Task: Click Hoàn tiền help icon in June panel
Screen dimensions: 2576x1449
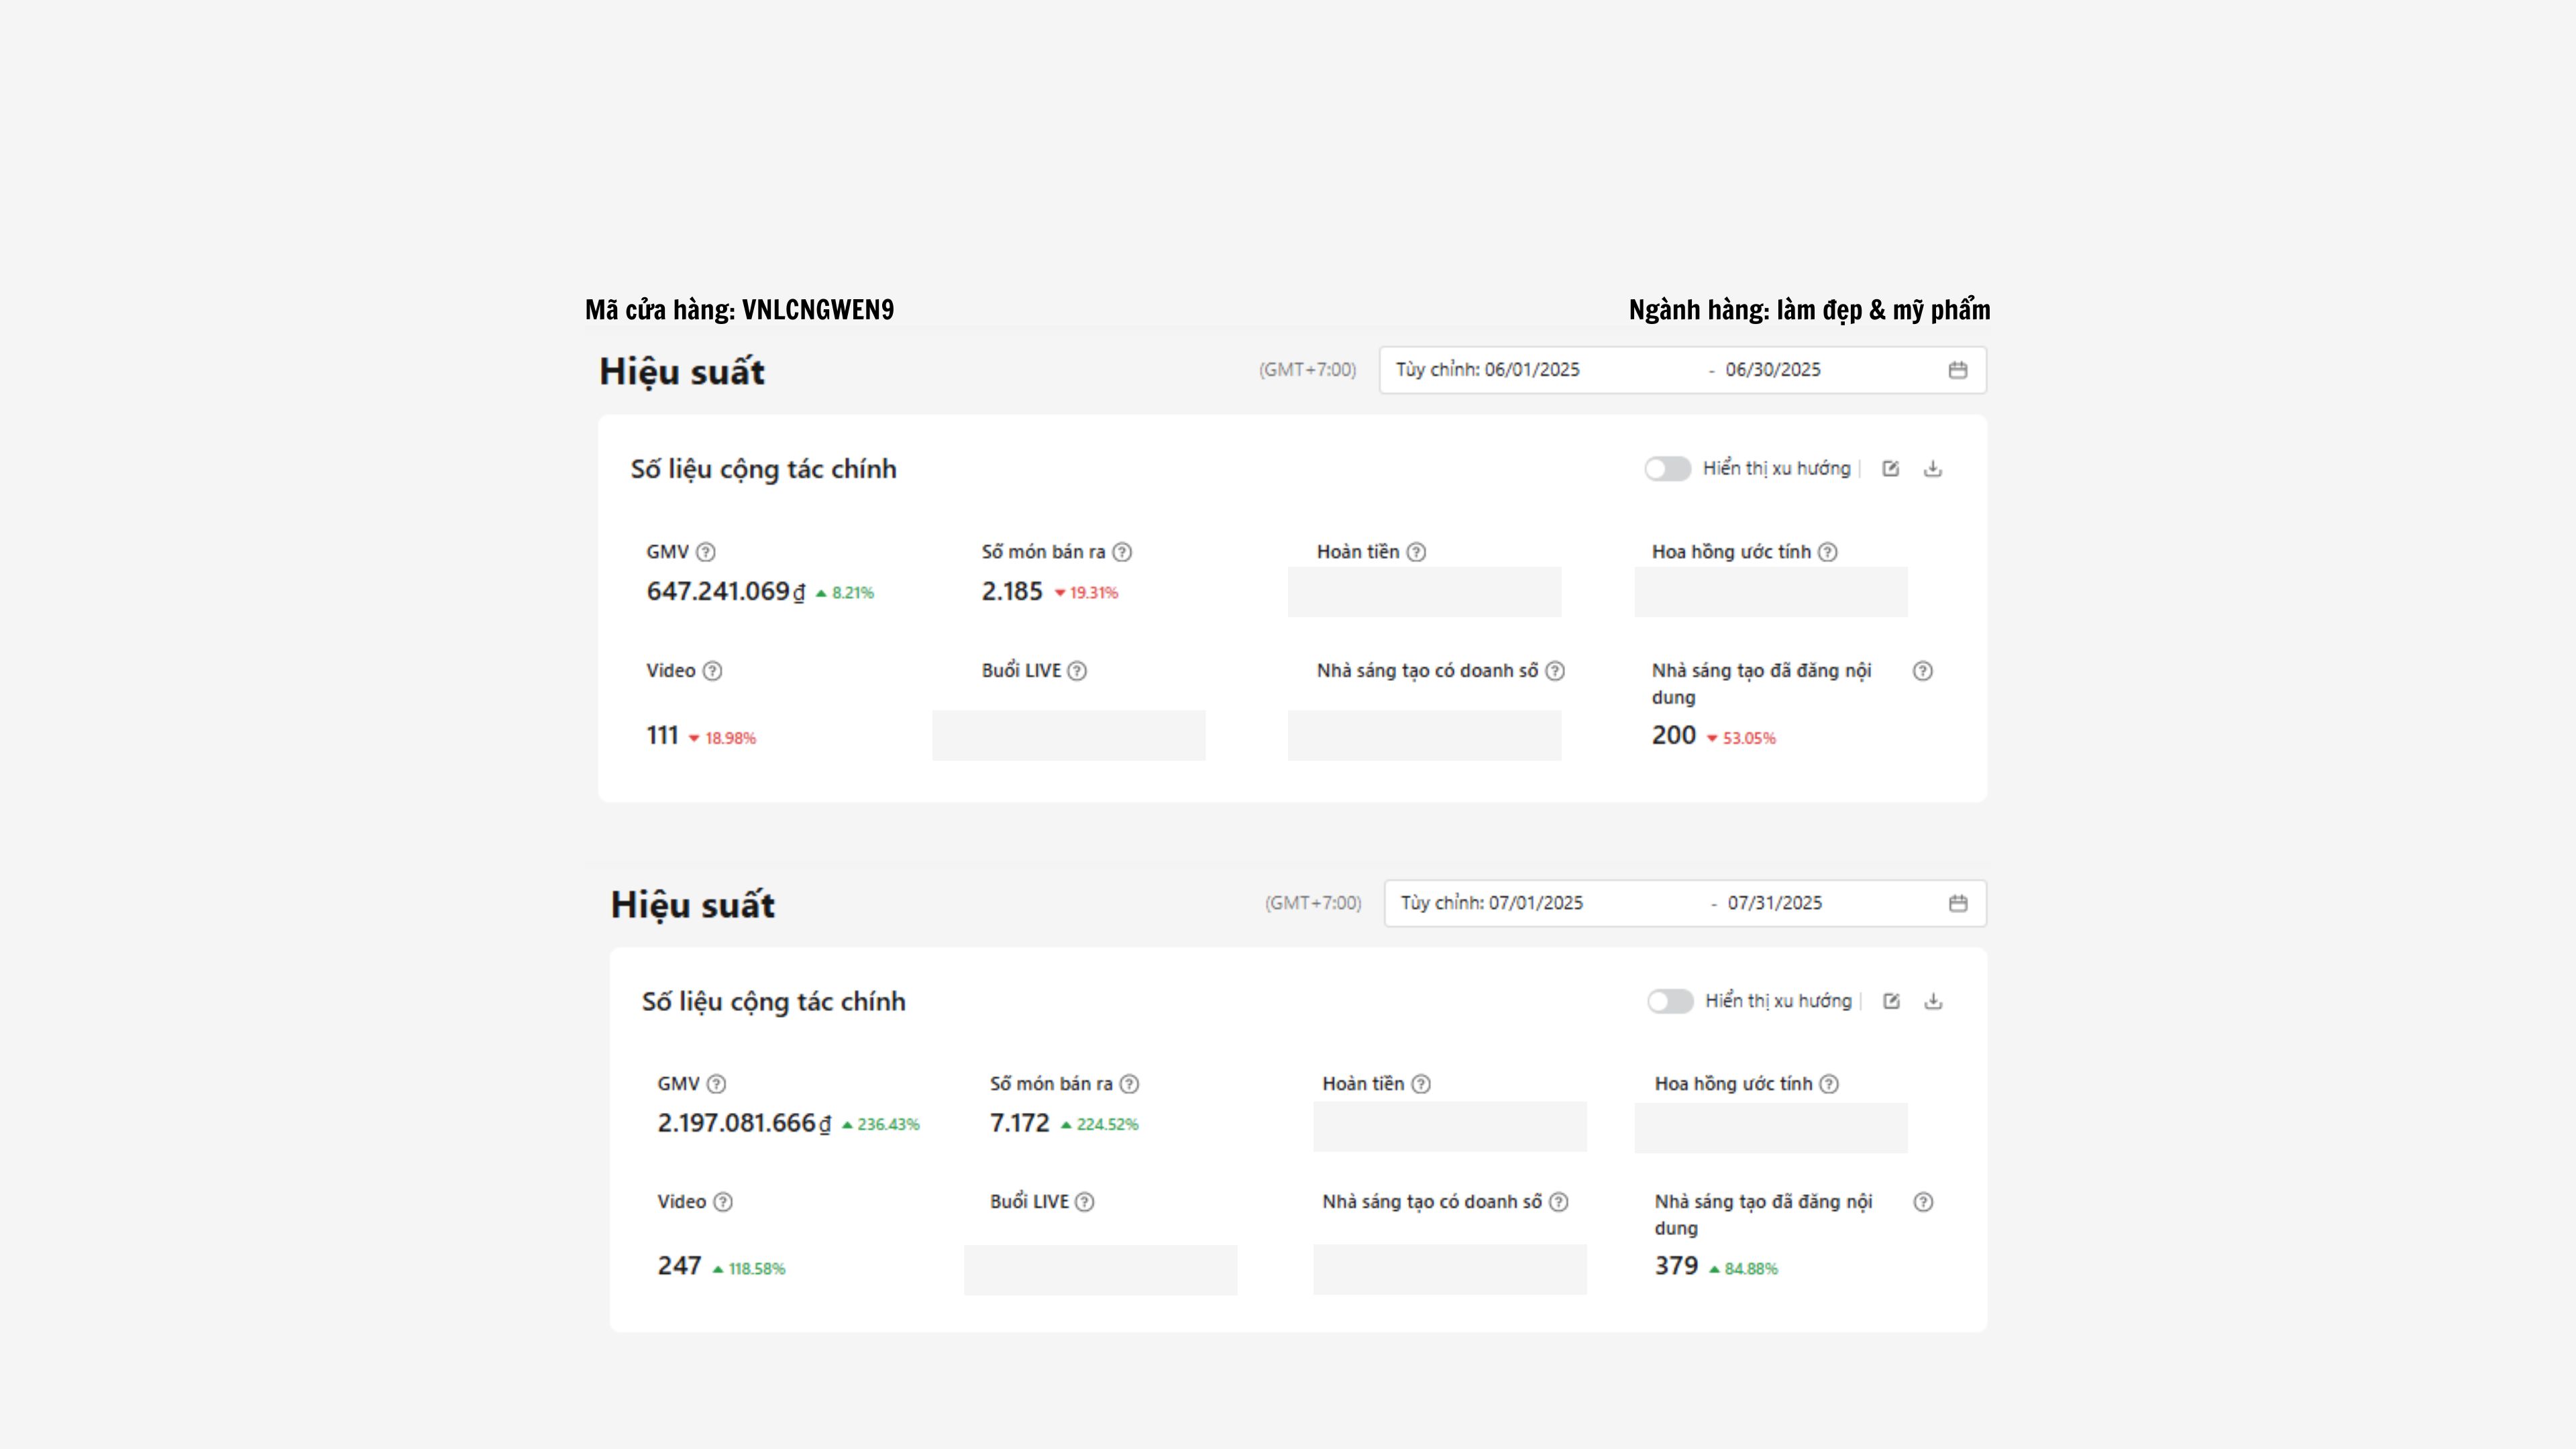Action: pyautogui.click(x=1416, y=552)
